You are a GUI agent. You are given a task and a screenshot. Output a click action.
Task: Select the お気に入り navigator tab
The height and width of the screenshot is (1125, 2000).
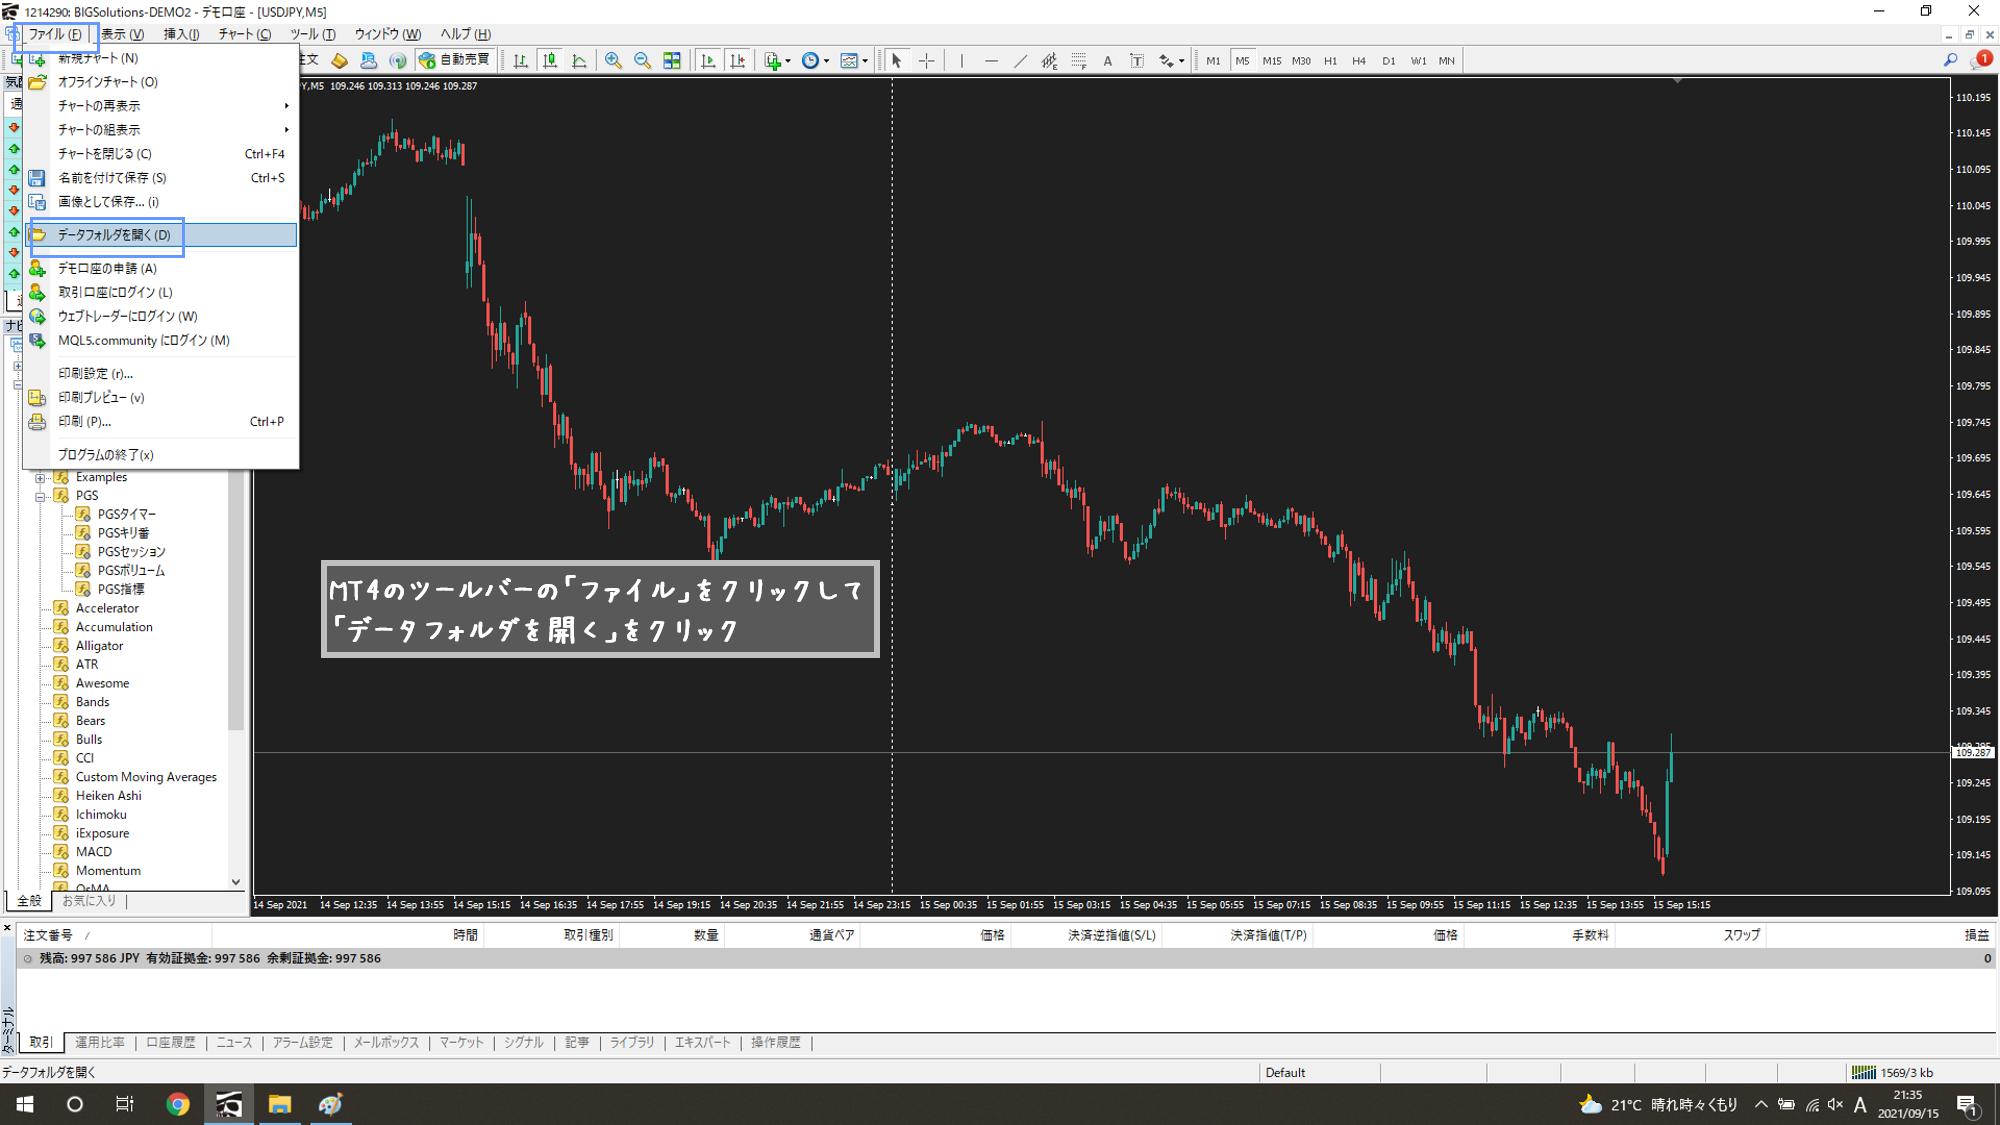[x=89, y=901]
